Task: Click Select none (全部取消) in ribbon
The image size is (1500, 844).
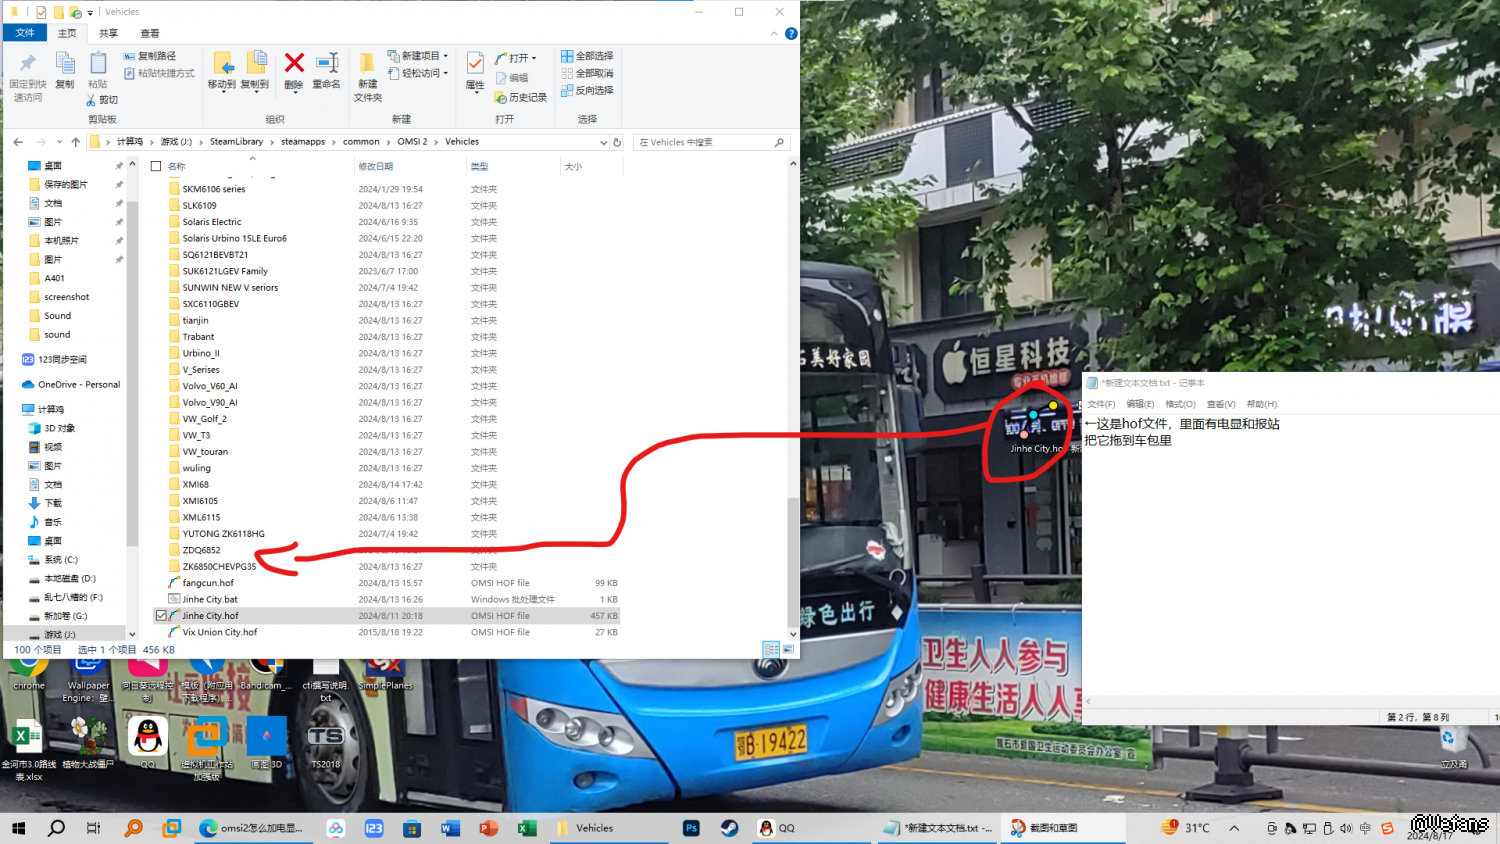Action: 588,73
